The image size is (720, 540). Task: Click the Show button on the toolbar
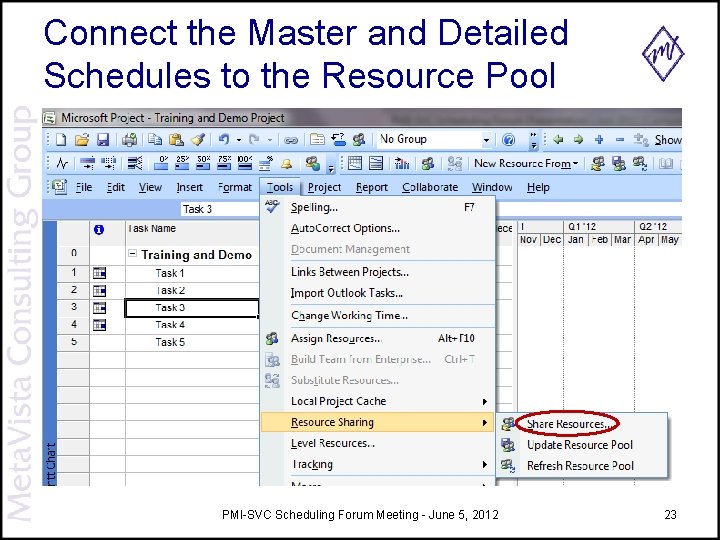click(x=667, y=140)
